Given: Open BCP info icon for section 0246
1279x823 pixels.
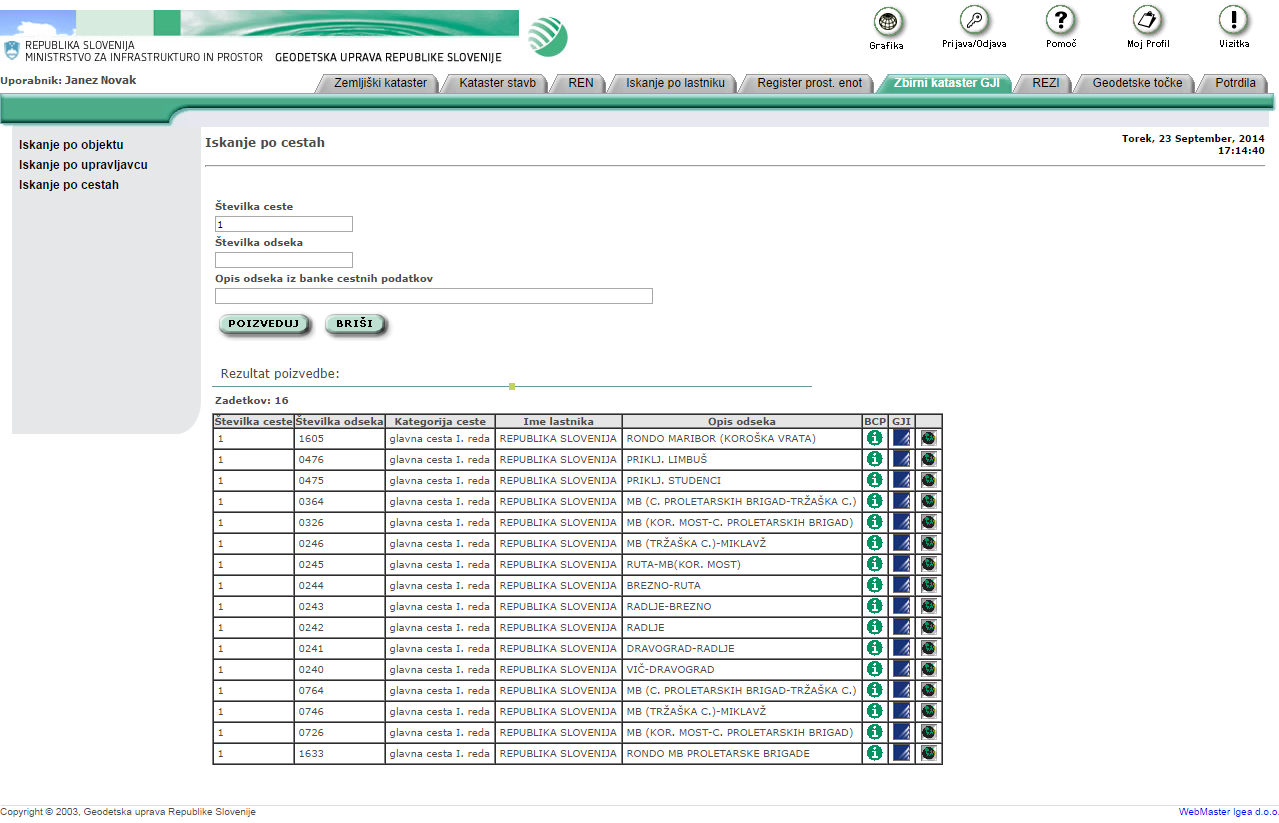Looking at the screenshot, I should pyautogui.click(x=875, y=543).
